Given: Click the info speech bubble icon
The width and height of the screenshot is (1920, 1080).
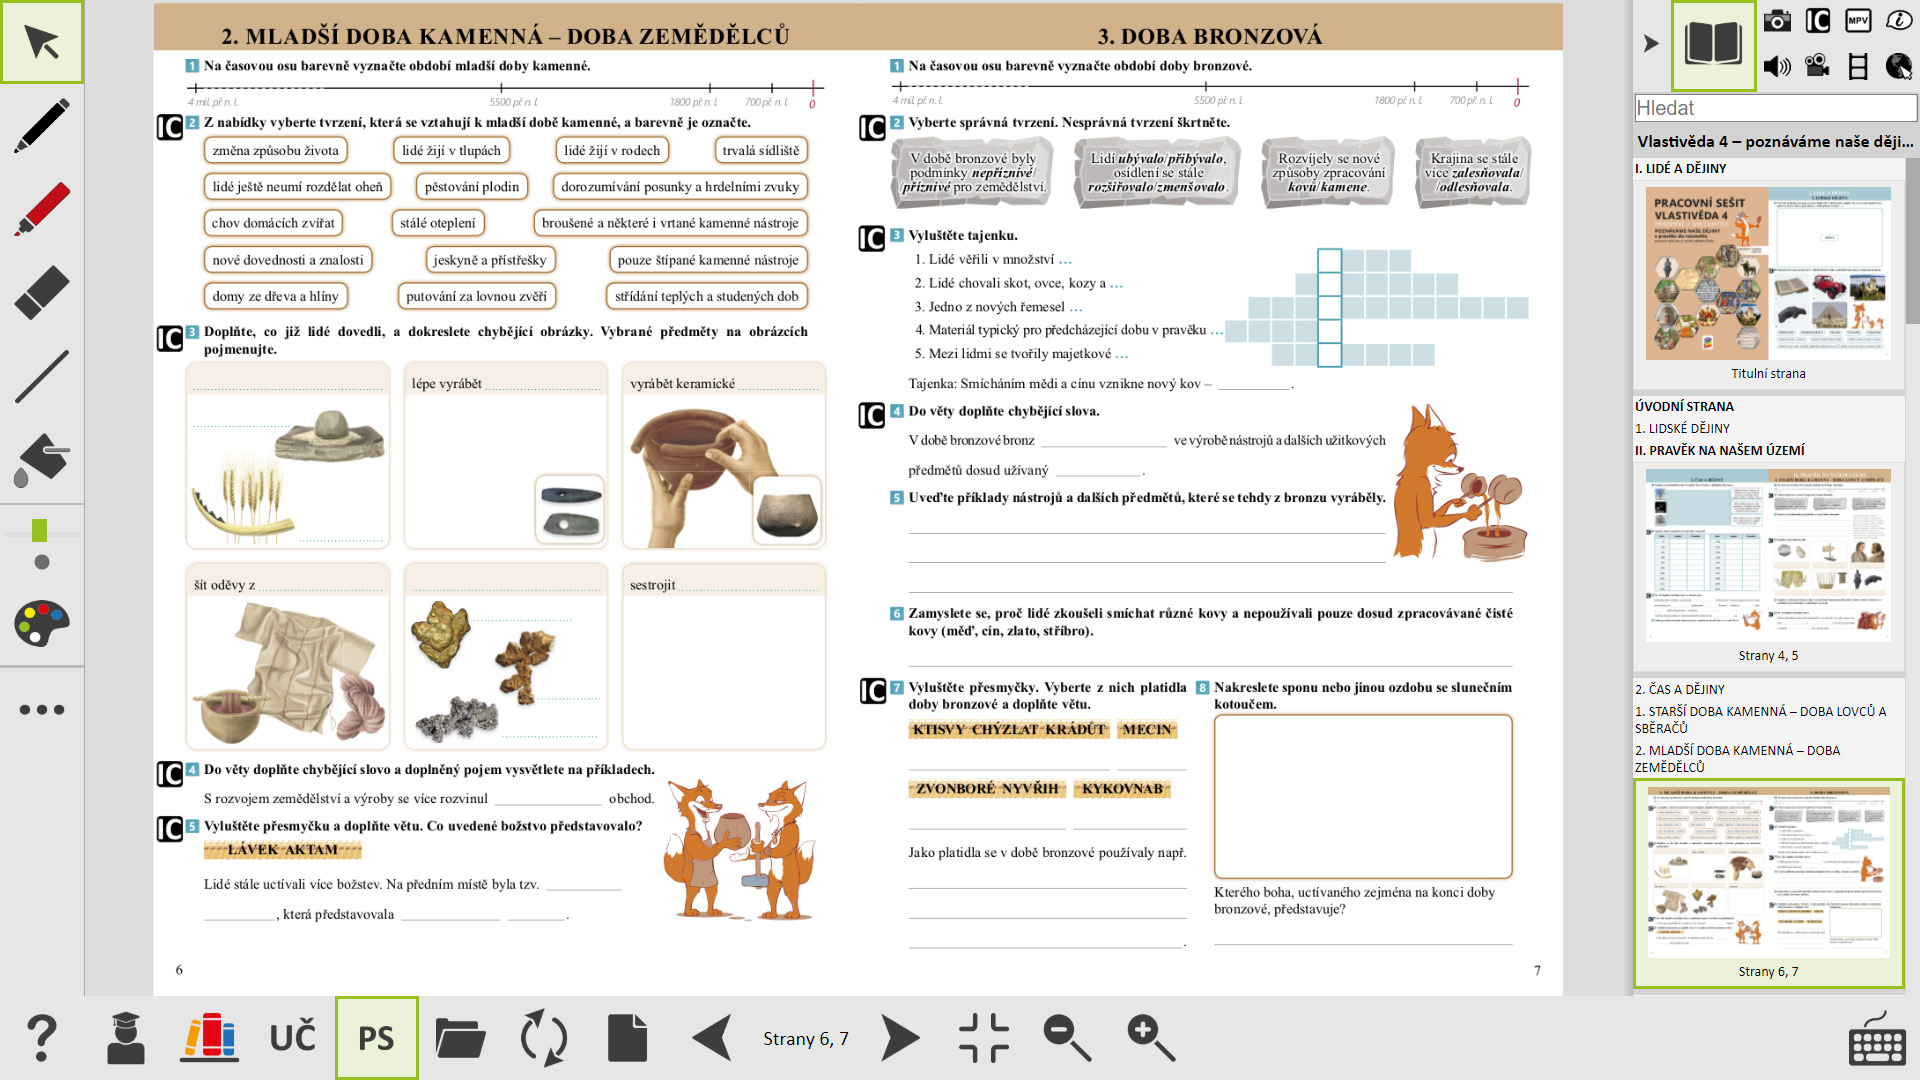Looking at the screenshot, I should (1899, 20).
